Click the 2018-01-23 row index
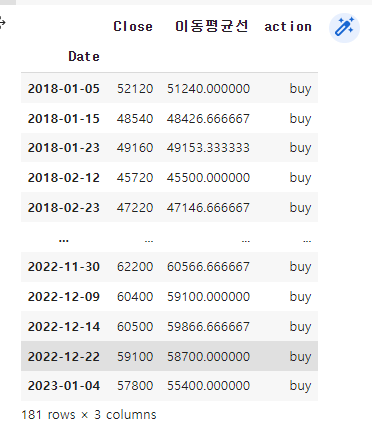The width and height of the screenshot is (372, 421). pos(64,148)
